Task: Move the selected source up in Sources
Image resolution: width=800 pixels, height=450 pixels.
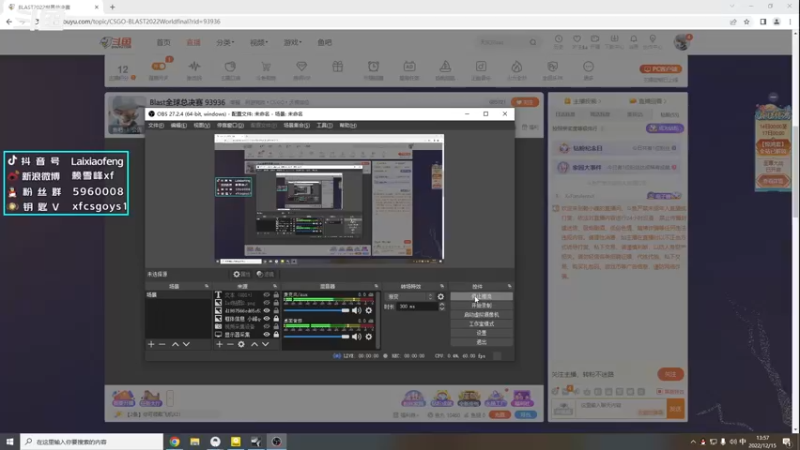Action: tap(254, 344)
